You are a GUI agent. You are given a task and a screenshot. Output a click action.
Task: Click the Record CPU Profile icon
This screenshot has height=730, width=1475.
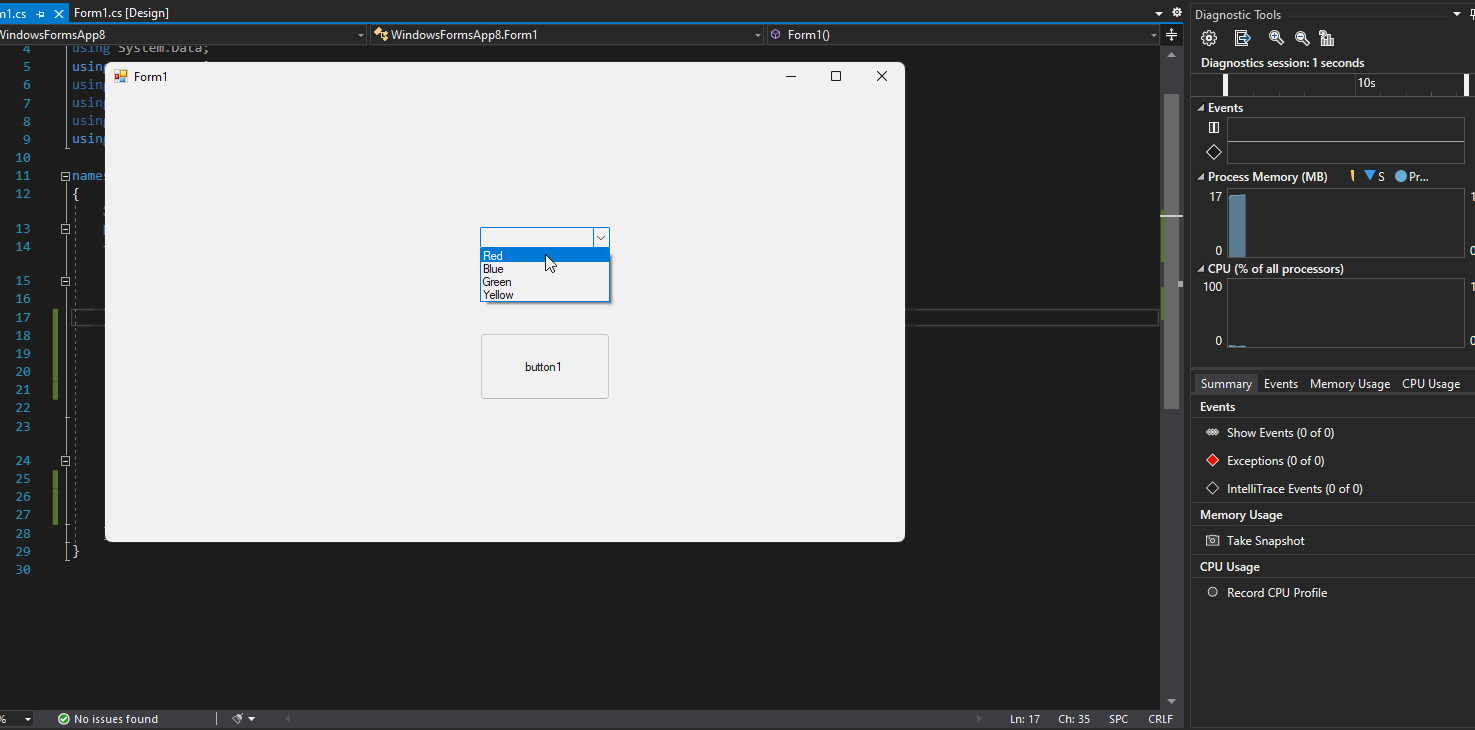pos(1211,592)
